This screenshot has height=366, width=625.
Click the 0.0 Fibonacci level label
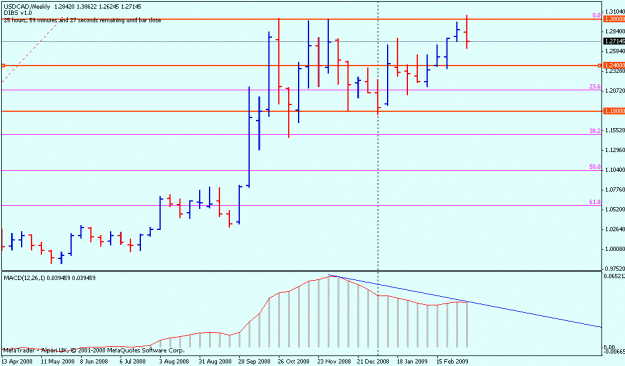[x=596, y=16]
